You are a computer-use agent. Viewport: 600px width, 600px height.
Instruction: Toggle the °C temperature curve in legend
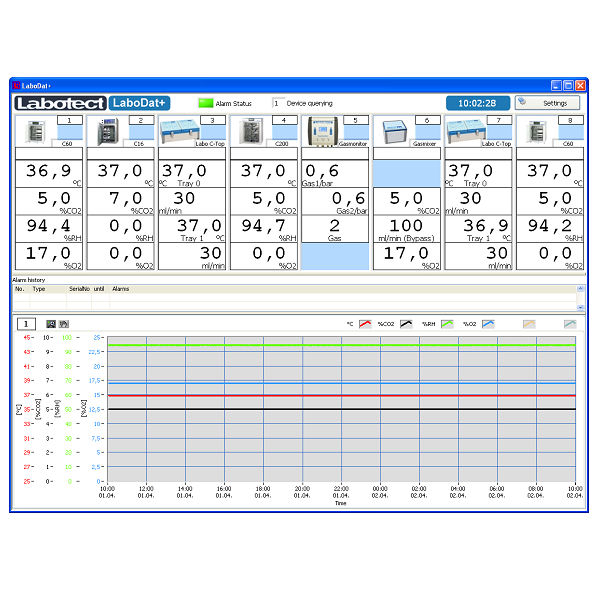pyautogui.click(x=366, y=324)
